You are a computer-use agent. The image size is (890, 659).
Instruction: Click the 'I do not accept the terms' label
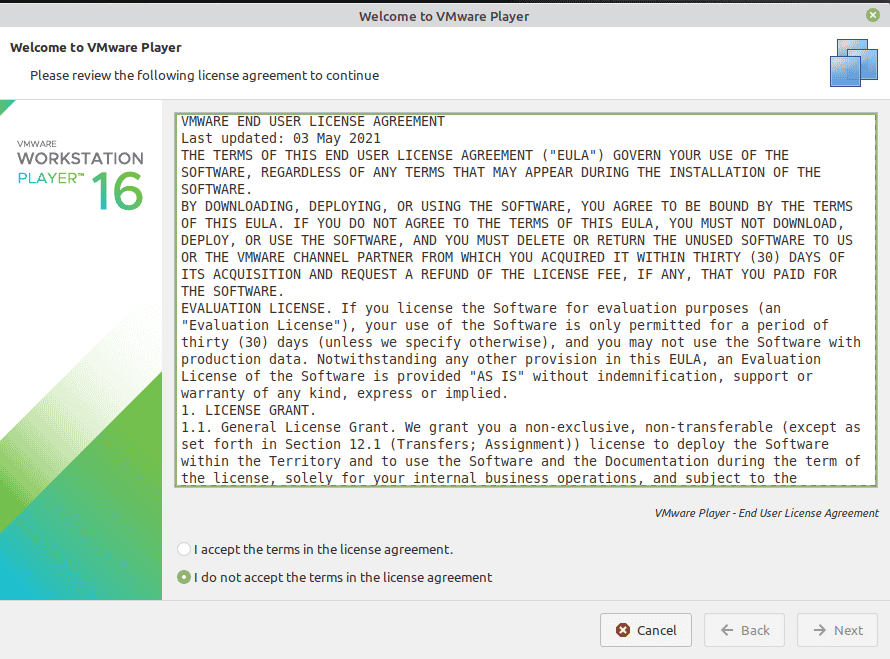point(343,577)
